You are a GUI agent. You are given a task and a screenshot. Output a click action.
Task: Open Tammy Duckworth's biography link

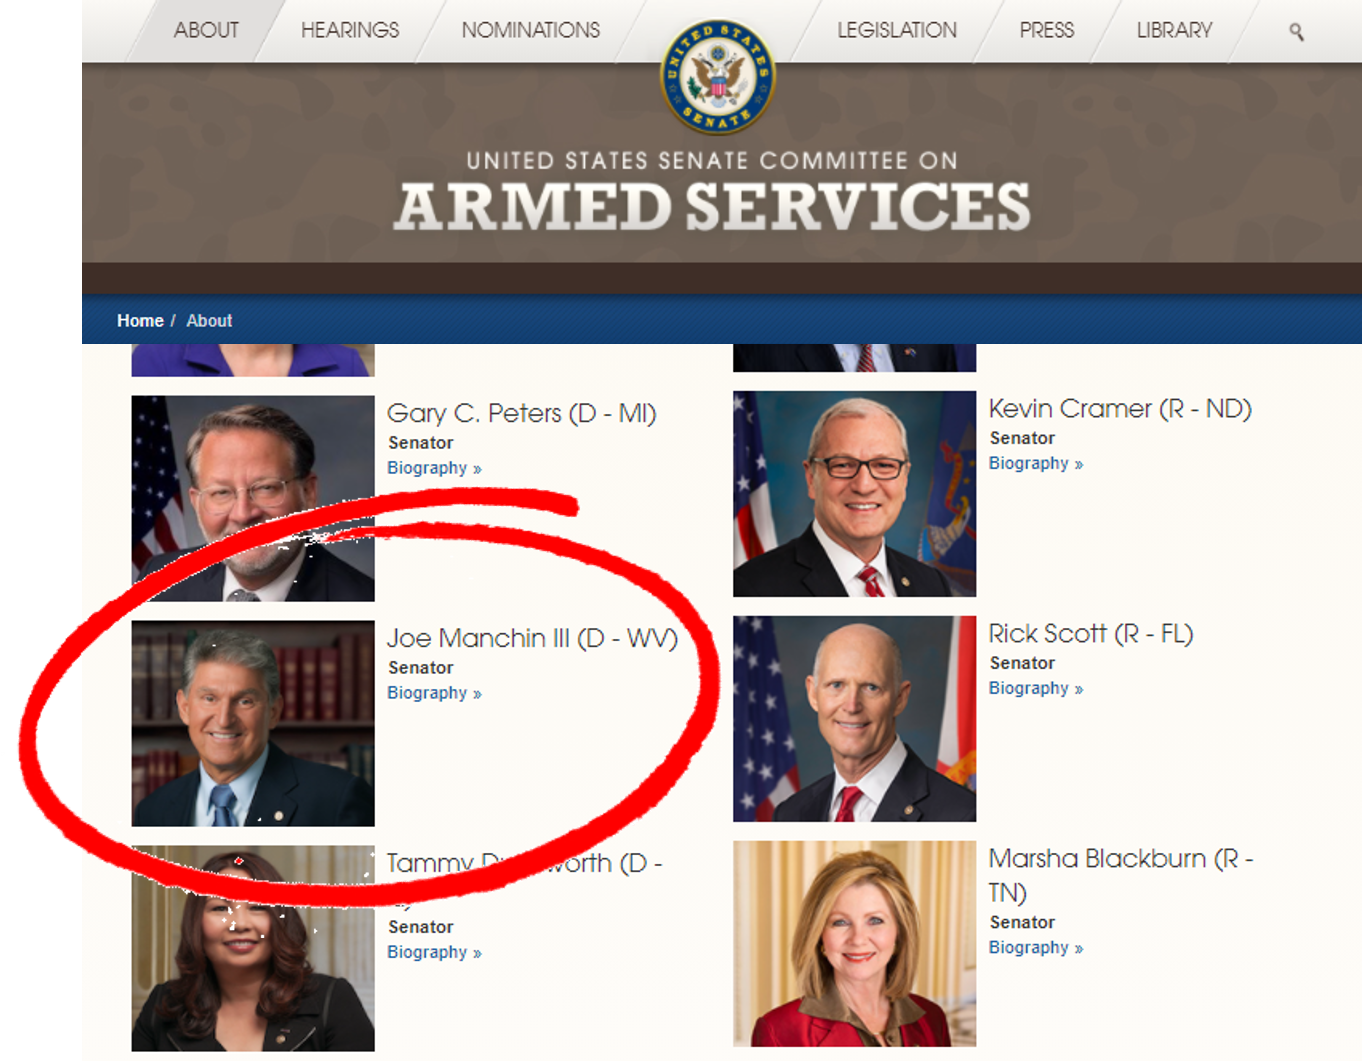tap(434, 952)
